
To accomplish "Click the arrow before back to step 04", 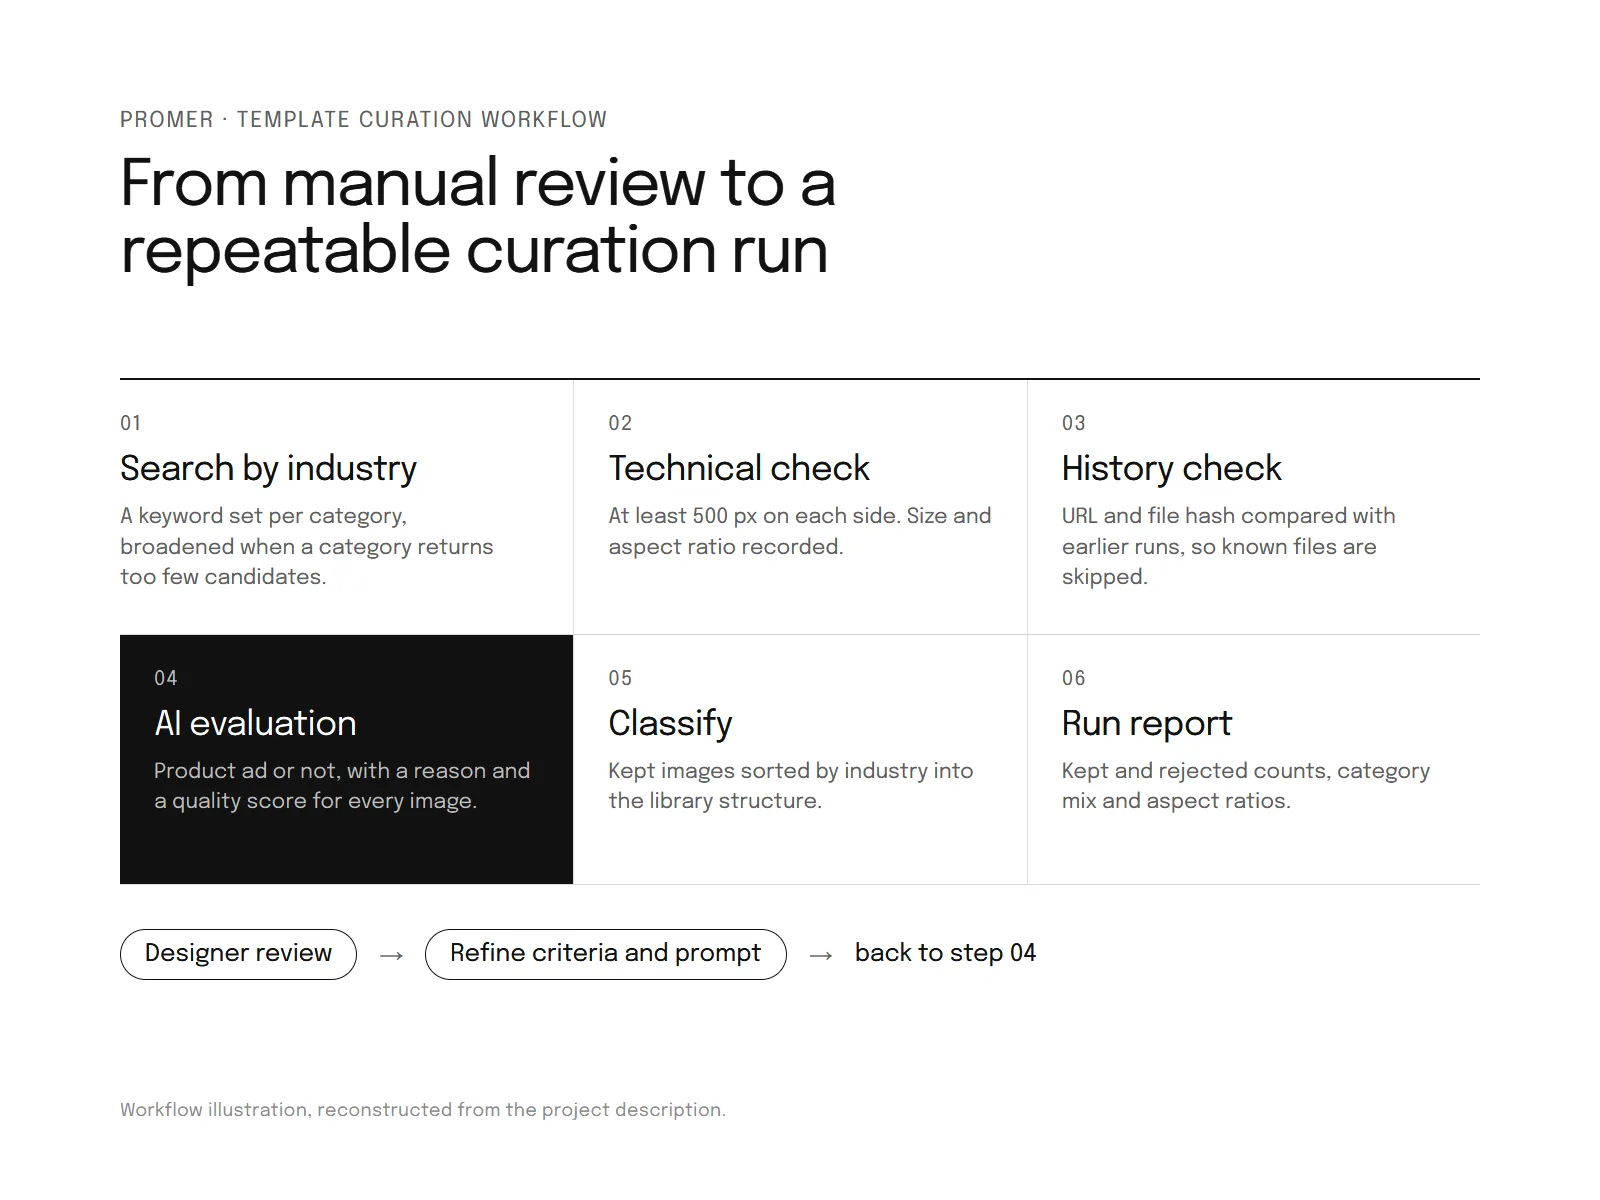I will tap(821, 956).
